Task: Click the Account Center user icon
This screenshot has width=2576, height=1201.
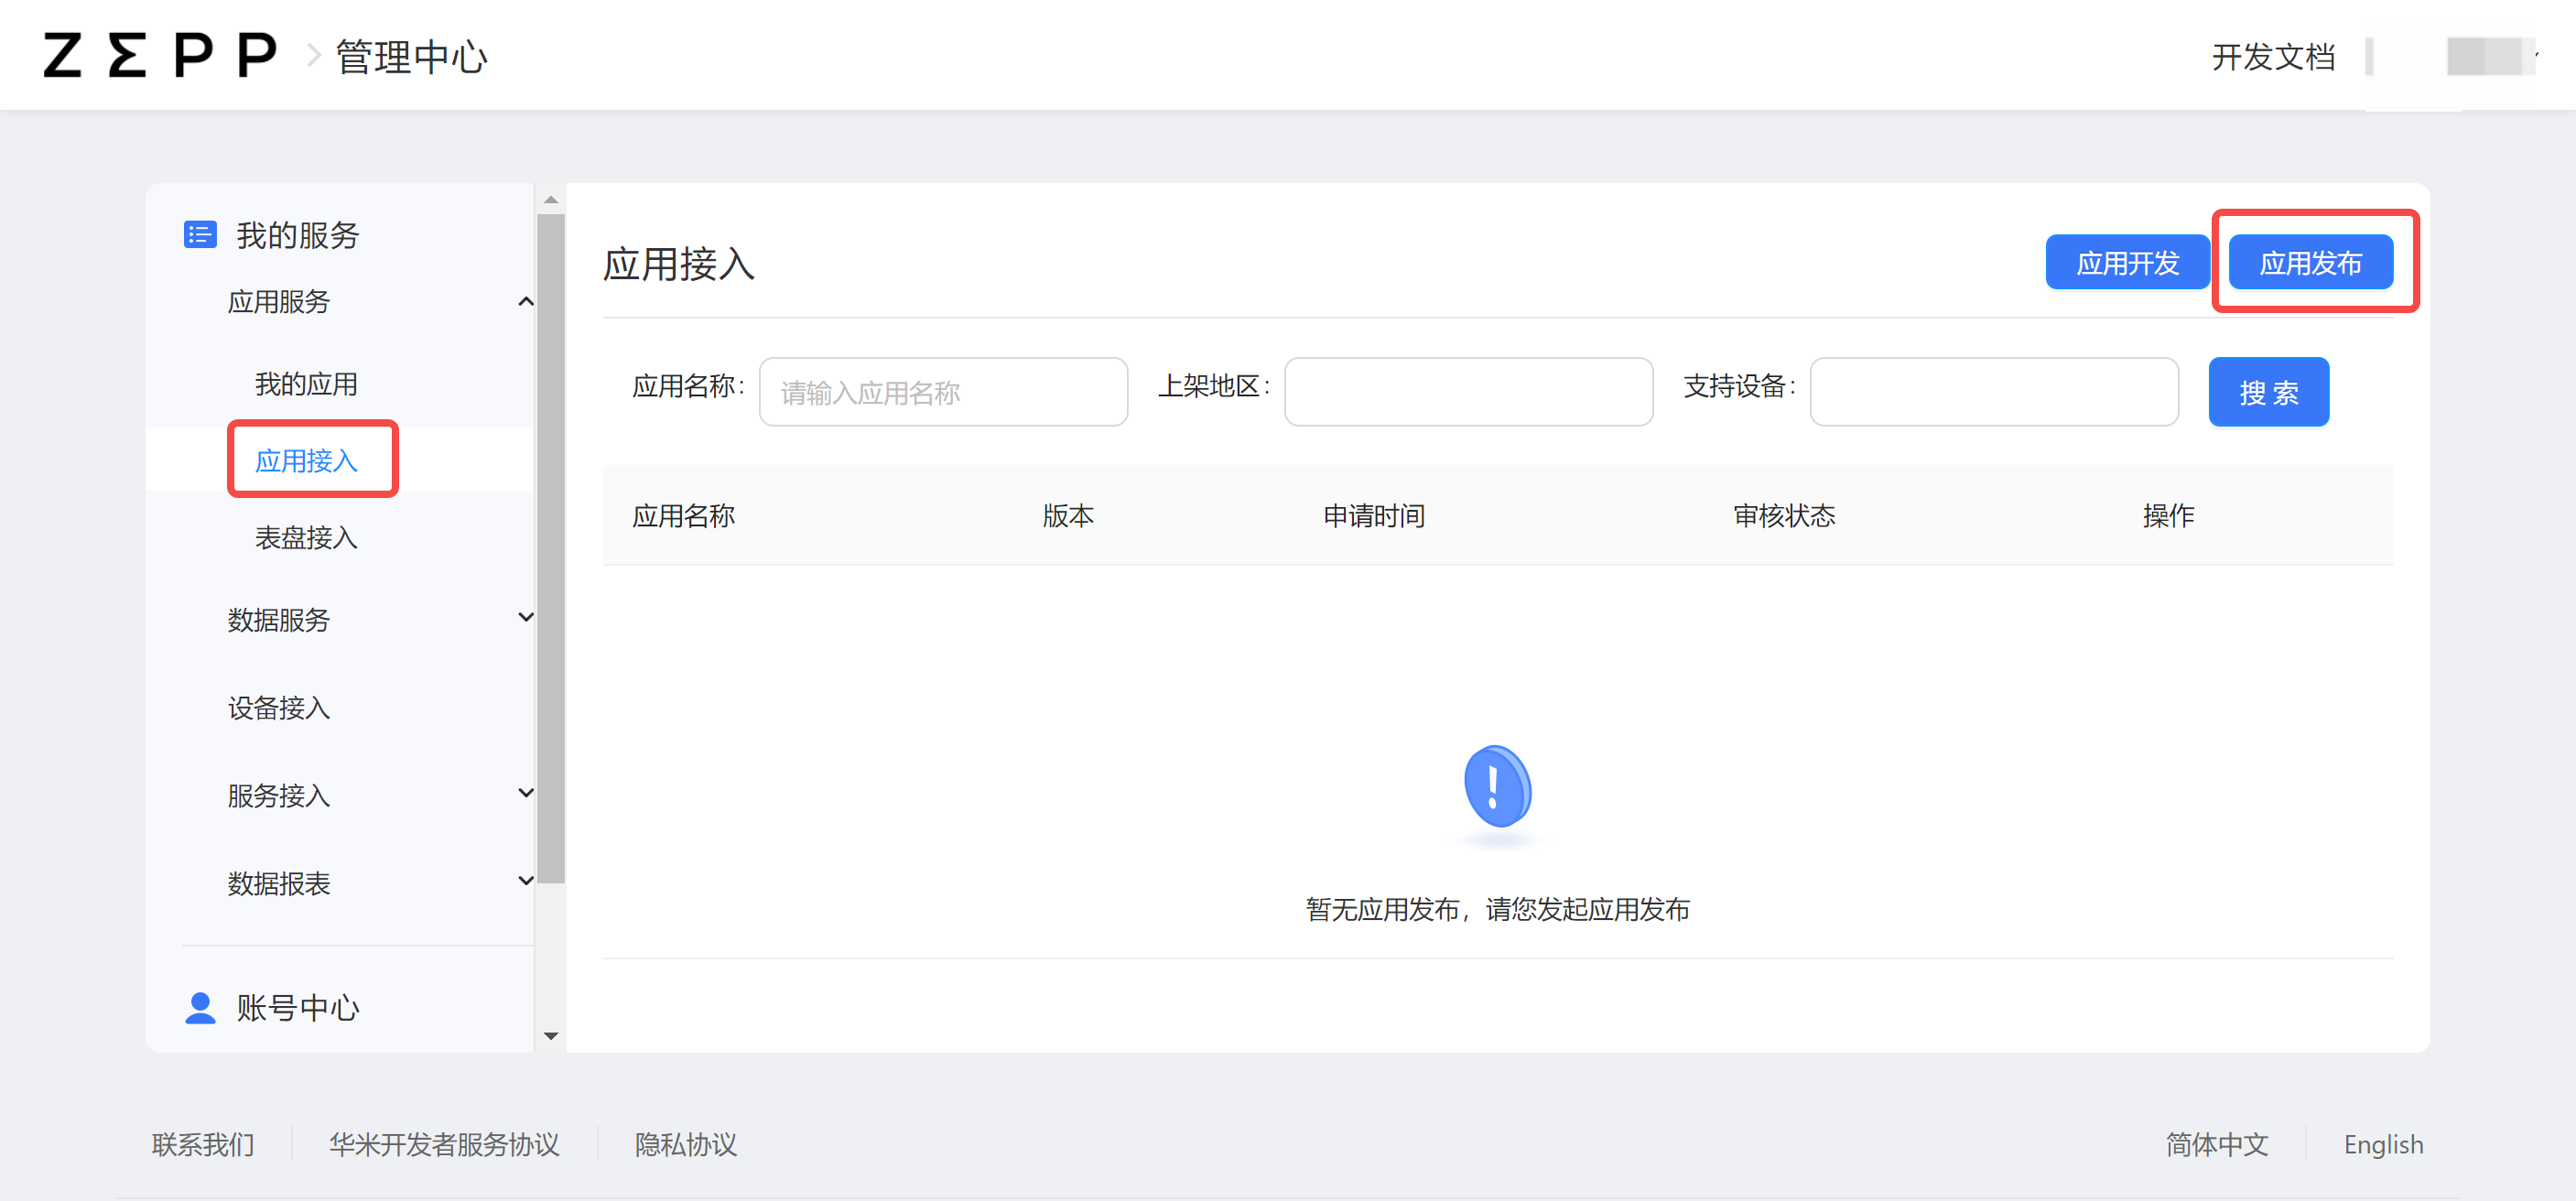Action: 200,1008
